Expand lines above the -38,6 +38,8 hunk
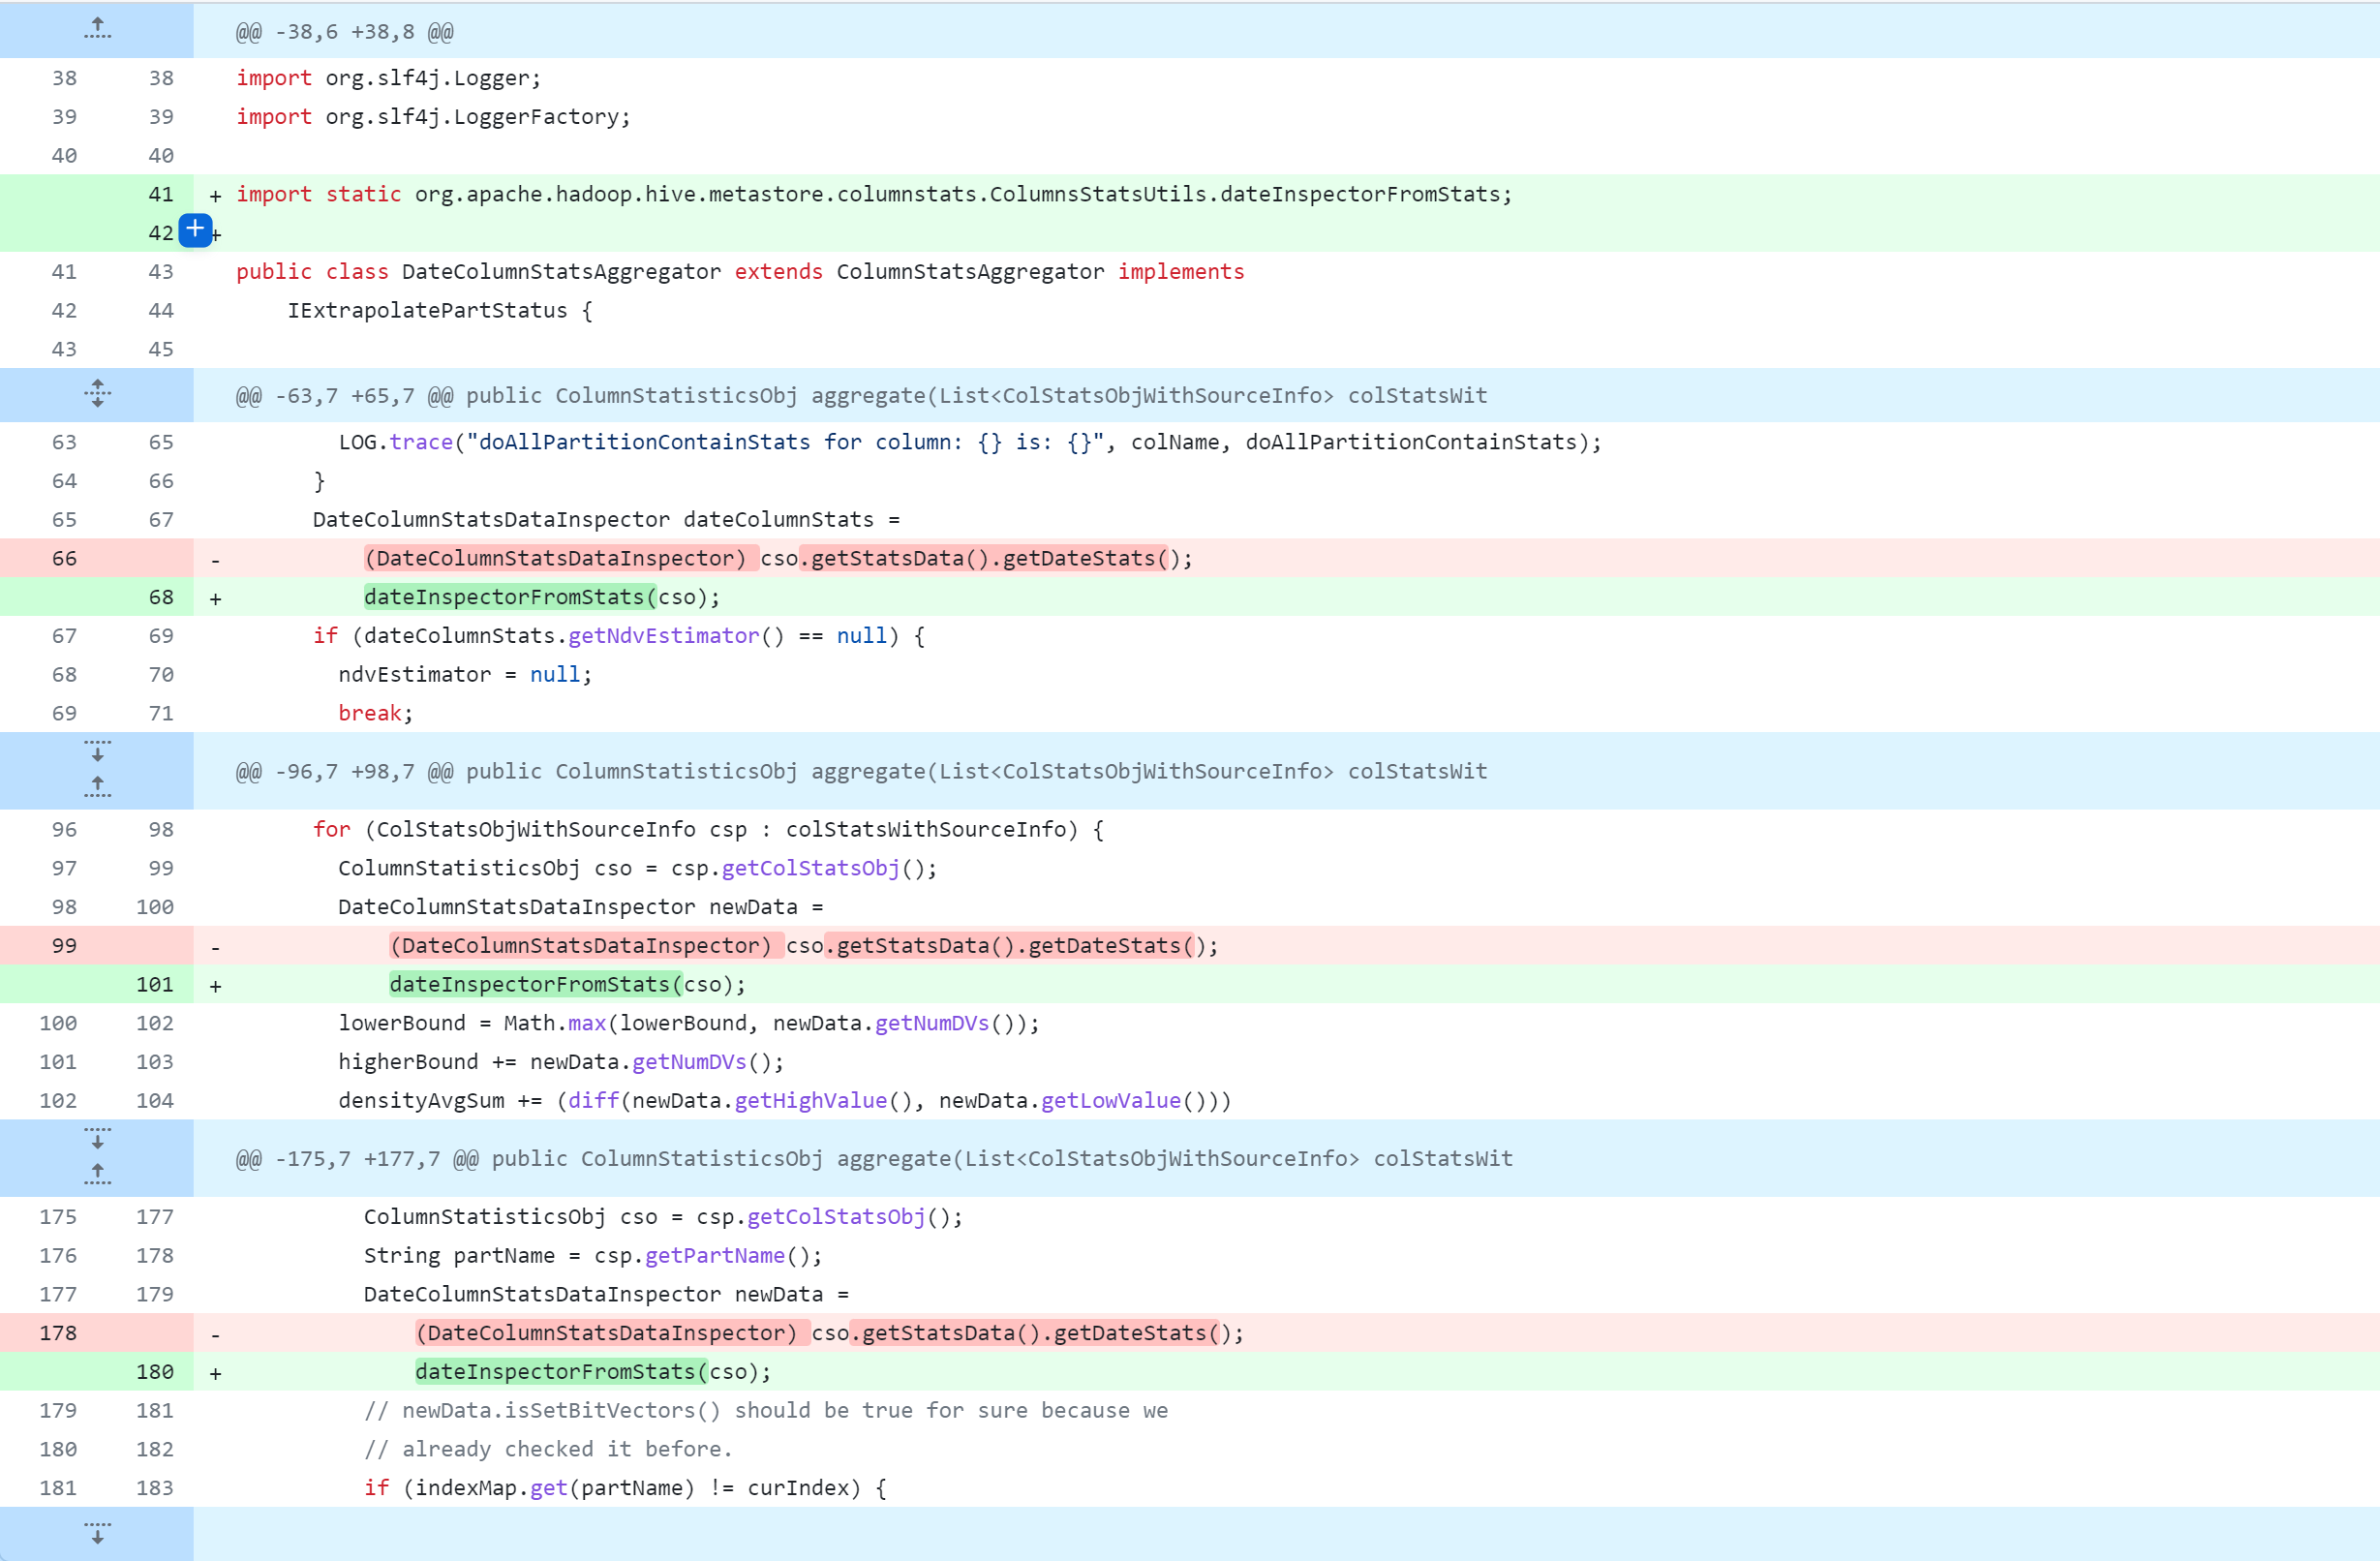Image resolution: width=2380 pixels, height=1561 pixels. pos(97,29)
